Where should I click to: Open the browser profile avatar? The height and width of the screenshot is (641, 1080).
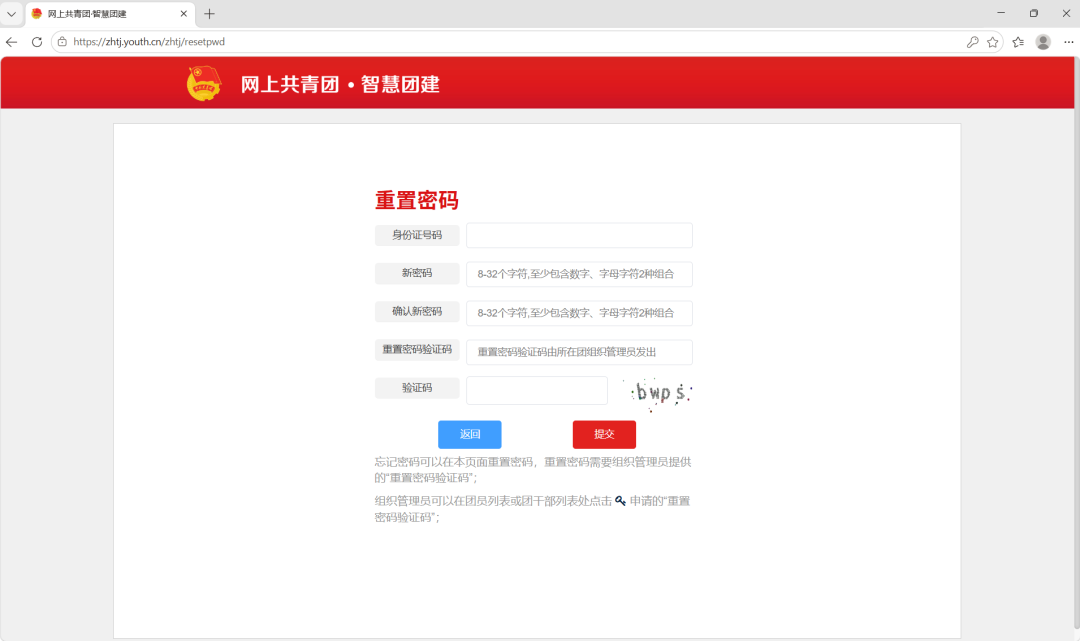click(x=1043, y=42)
